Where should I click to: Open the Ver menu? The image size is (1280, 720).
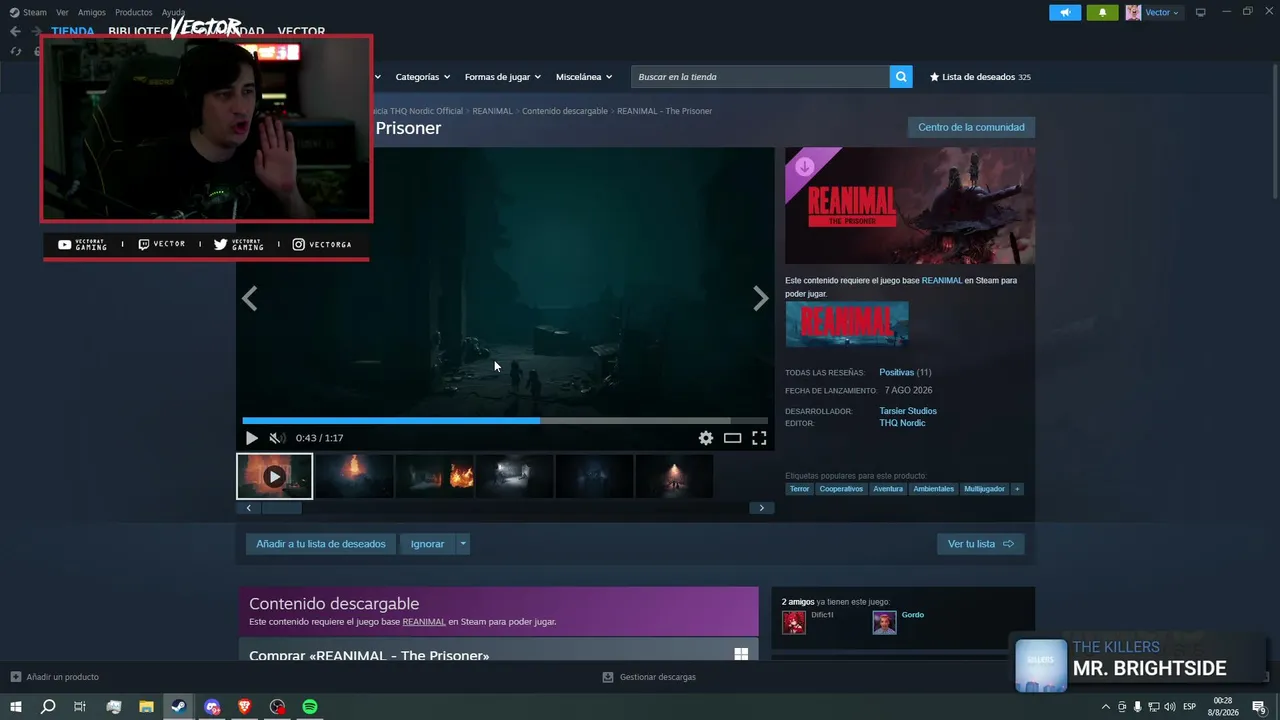[x=62, y=12]
